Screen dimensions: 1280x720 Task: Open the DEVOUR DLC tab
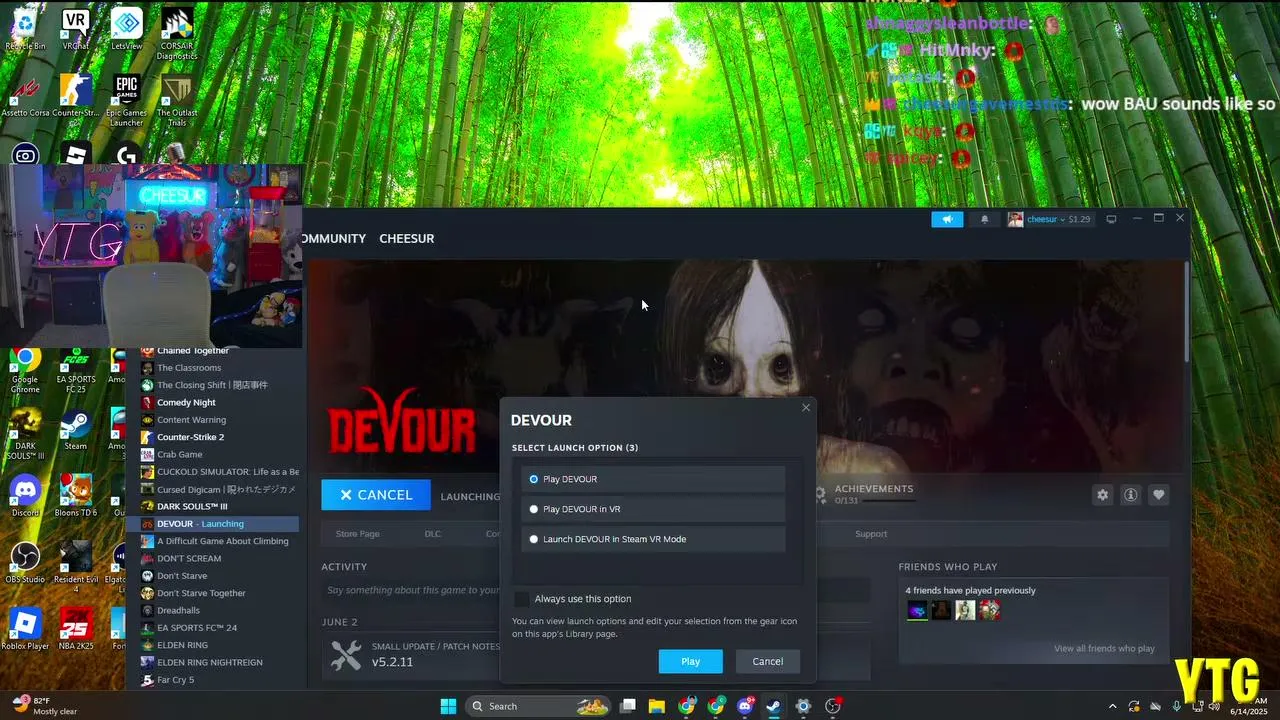coord(432,534)
